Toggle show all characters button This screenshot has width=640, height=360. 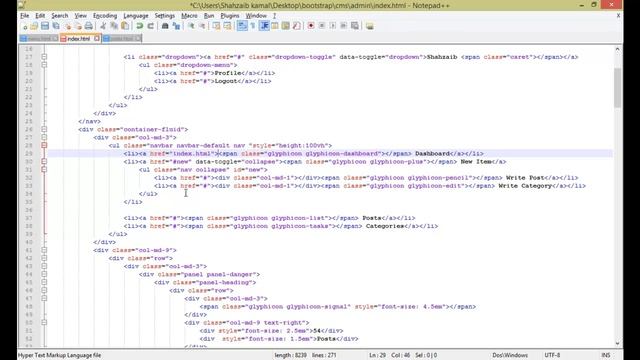click(253, 26)
